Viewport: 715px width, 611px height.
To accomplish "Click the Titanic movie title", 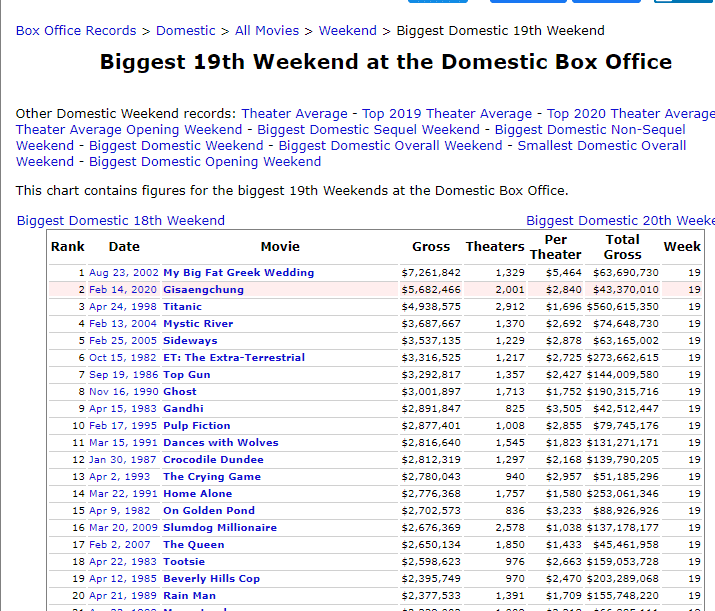I will (183, 307).
